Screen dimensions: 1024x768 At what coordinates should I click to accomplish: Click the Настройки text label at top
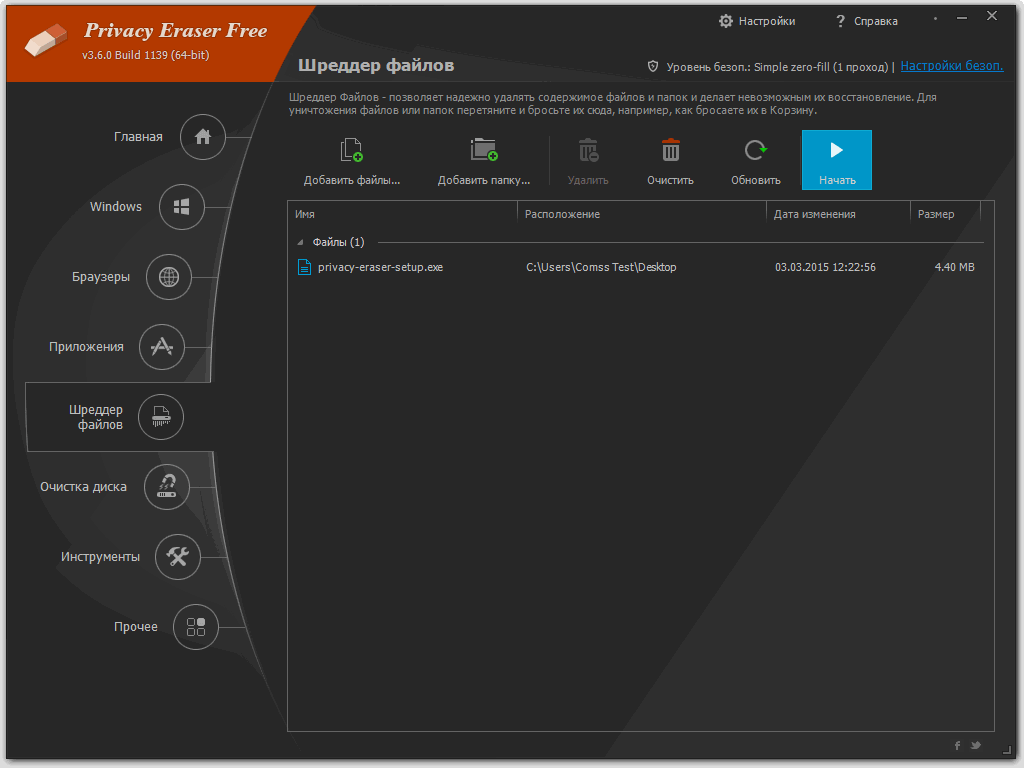click(767, 21)
